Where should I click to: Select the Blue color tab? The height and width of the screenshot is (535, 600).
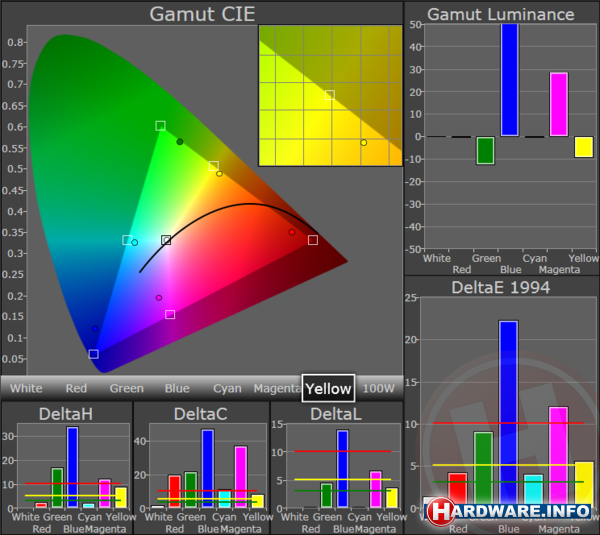pyautogui.click(x=177, y=388)
